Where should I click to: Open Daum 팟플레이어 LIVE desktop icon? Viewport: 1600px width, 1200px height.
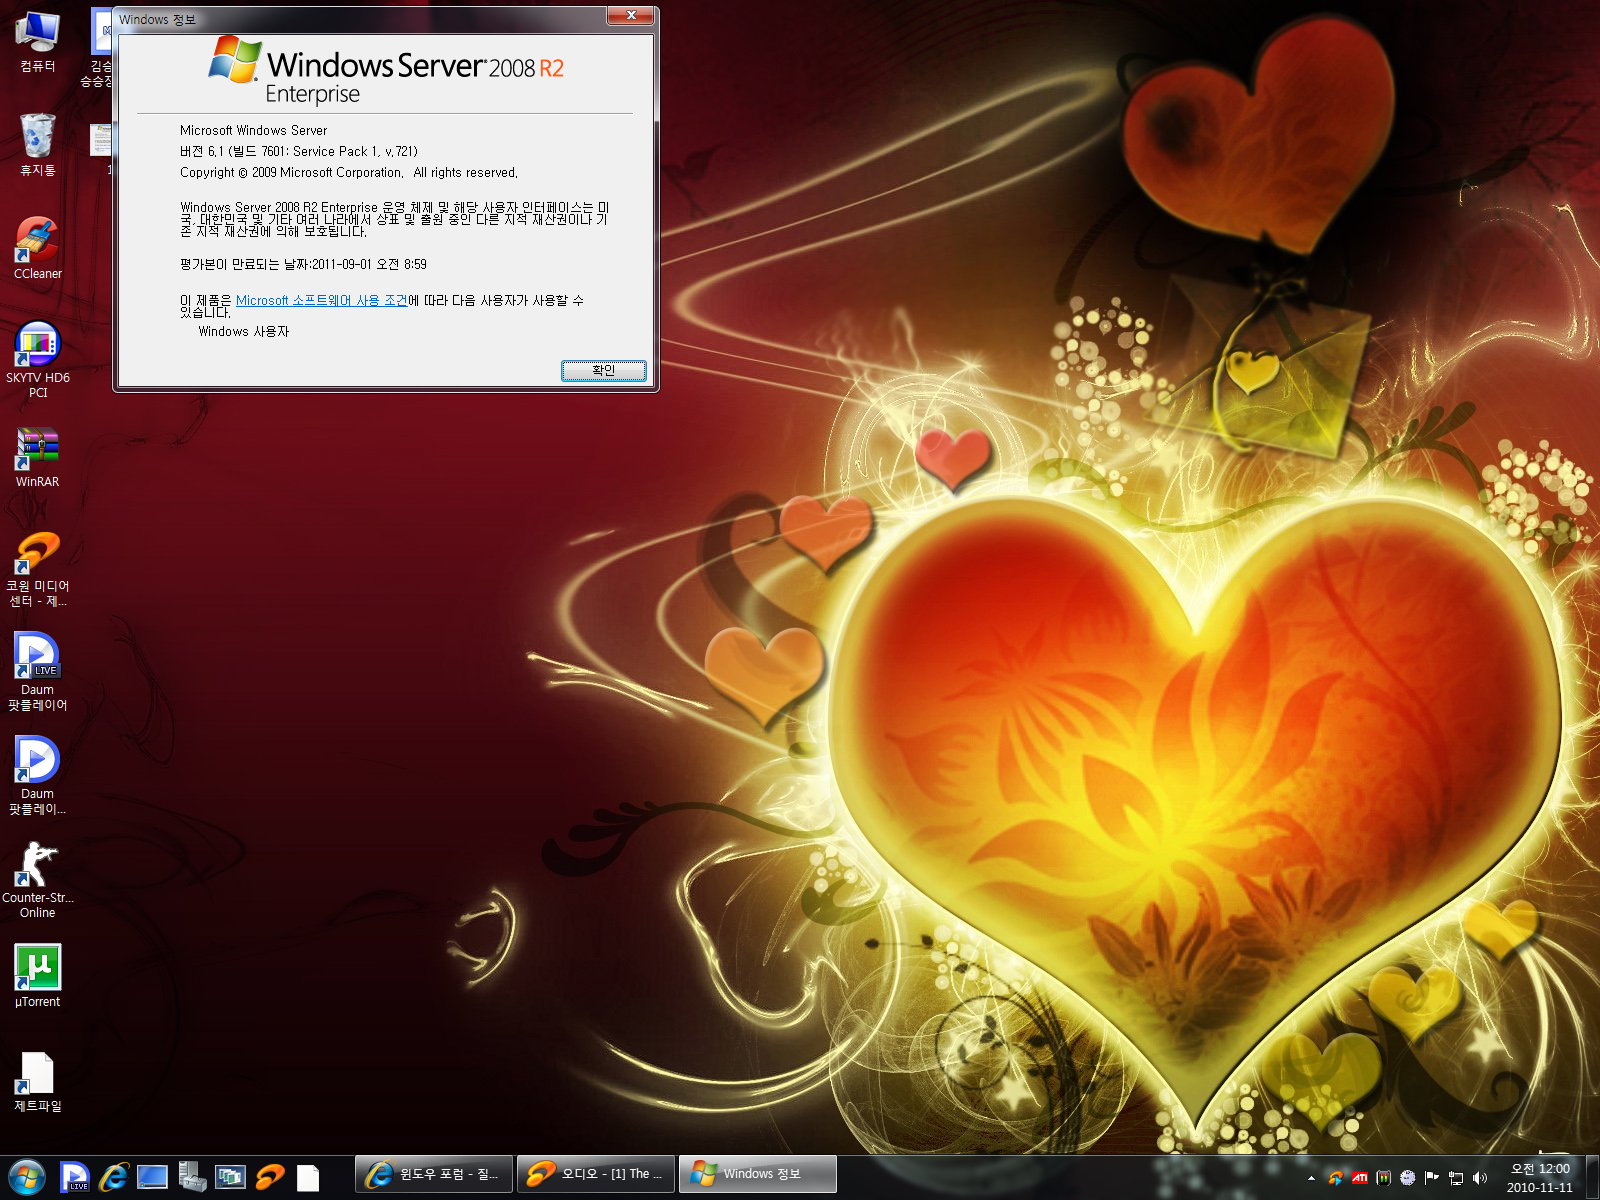tap(37, 672)
